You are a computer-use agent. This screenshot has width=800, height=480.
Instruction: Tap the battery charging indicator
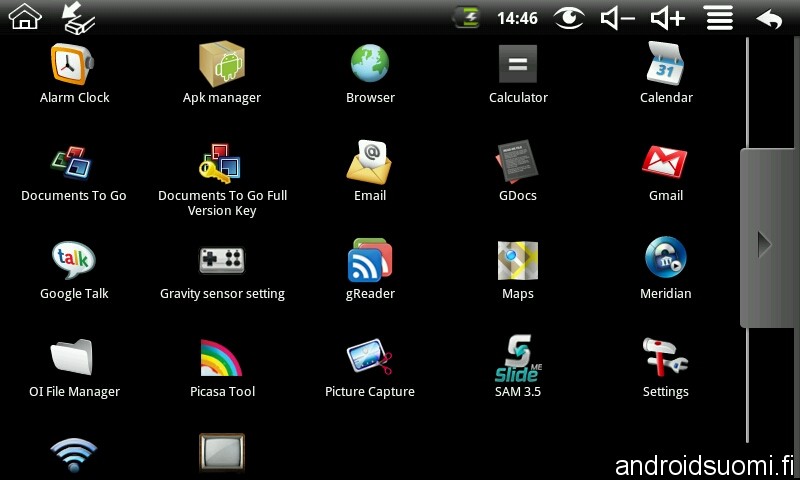point(467,18)
